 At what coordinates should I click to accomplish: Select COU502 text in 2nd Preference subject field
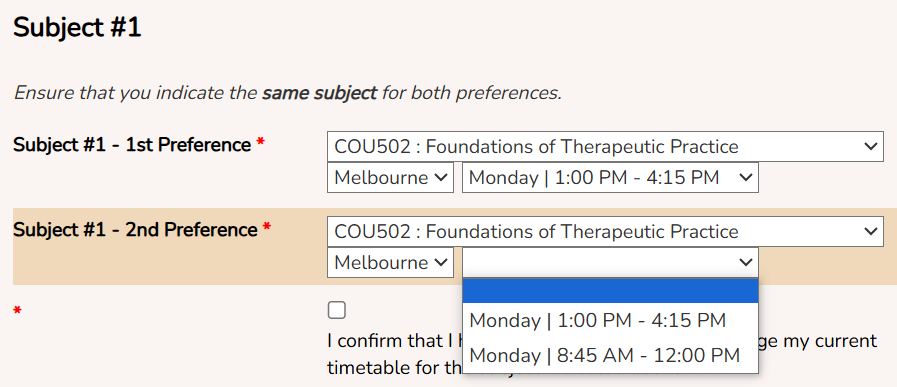[x=372, y=232]
